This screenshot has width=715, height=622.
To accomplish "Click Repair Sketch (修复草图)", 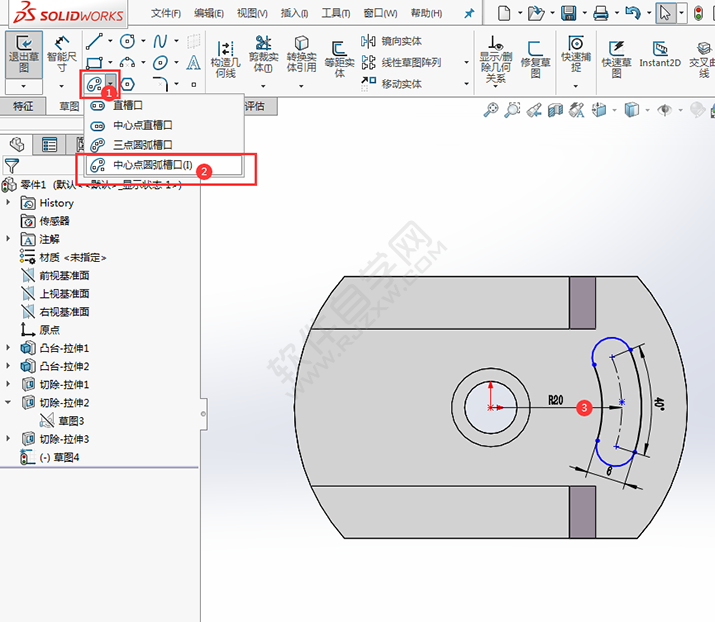I will pyautogui.click(x=535, y=59).
